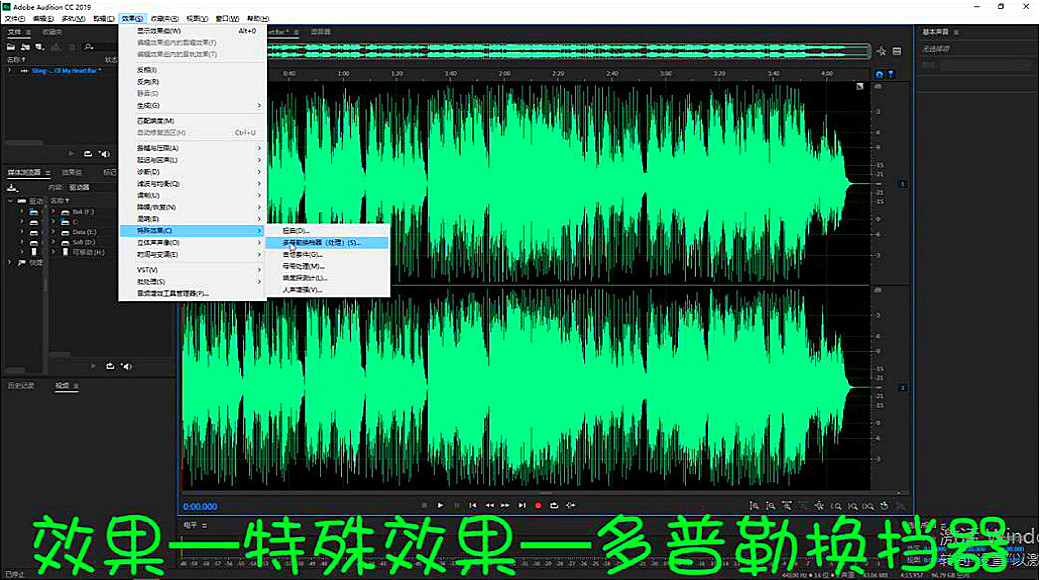
Task: Toggle the pause playback button
Action: coord(457,506)
